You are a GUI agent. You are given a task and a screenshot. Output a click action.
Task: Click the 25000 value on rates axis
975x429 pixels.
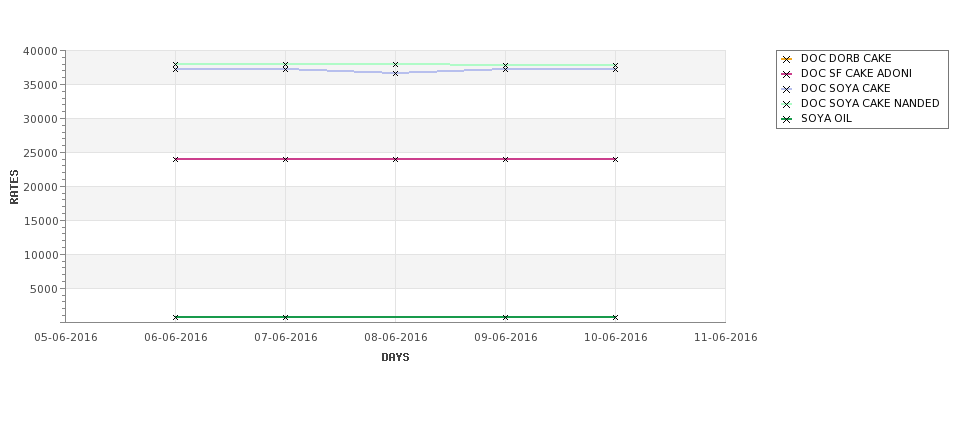pyautogui.click(x=40, y=153)
